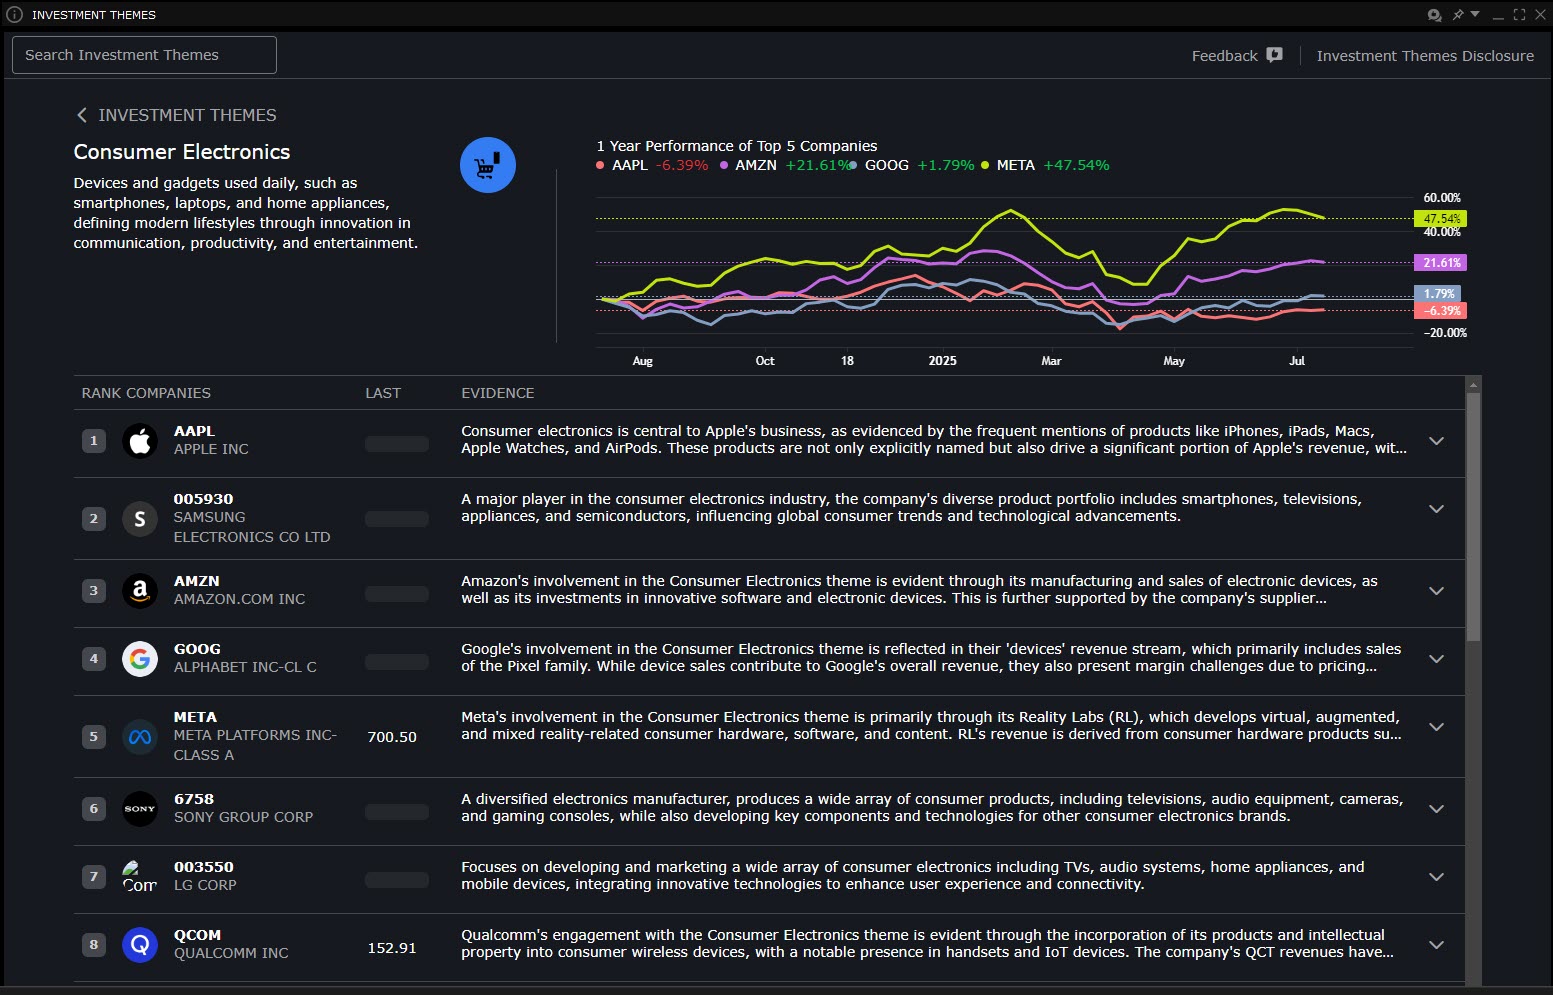Screen dimensions: 1553x995
Task: Click the Feedback speech-bubble icon
Action: [1274, 55]
